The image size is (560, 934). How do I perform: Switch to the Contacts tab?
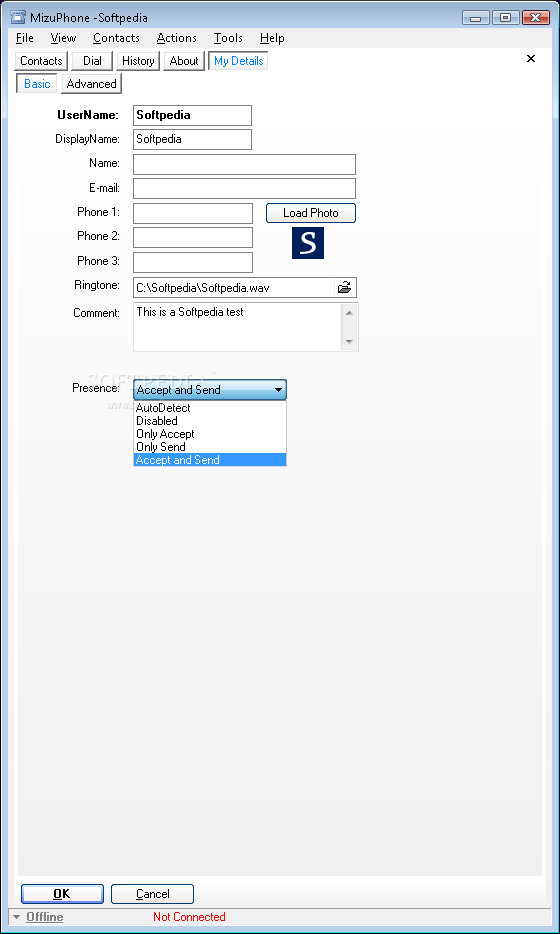coord(41,61)
